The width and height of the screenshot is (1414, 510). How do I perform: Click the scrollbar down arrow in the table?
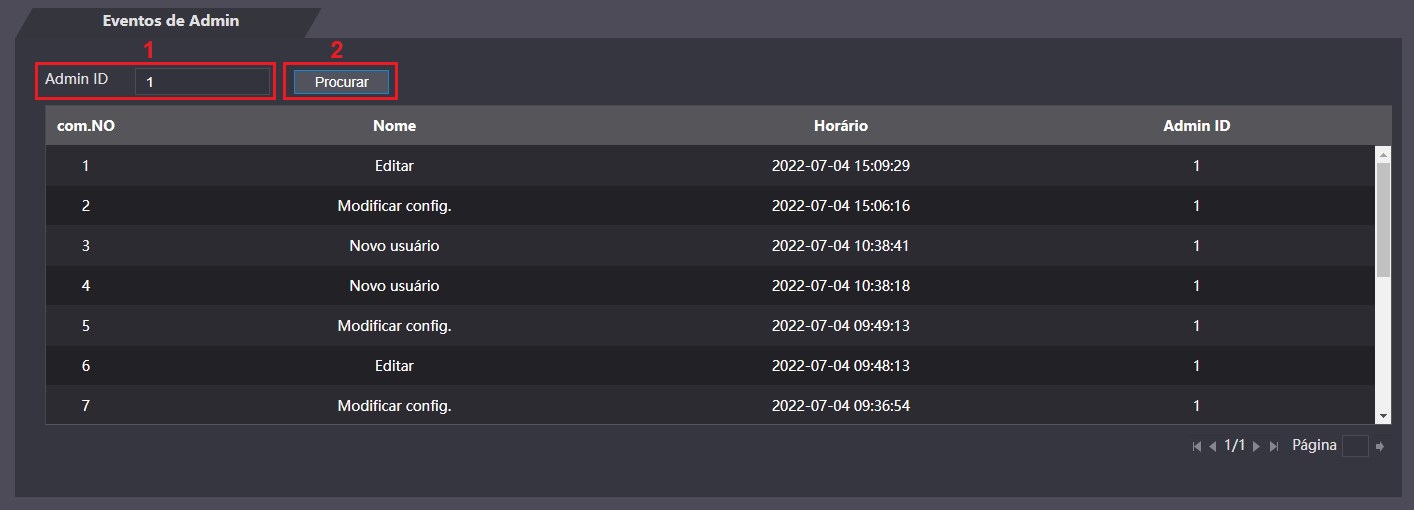(x=1384, y=415)
